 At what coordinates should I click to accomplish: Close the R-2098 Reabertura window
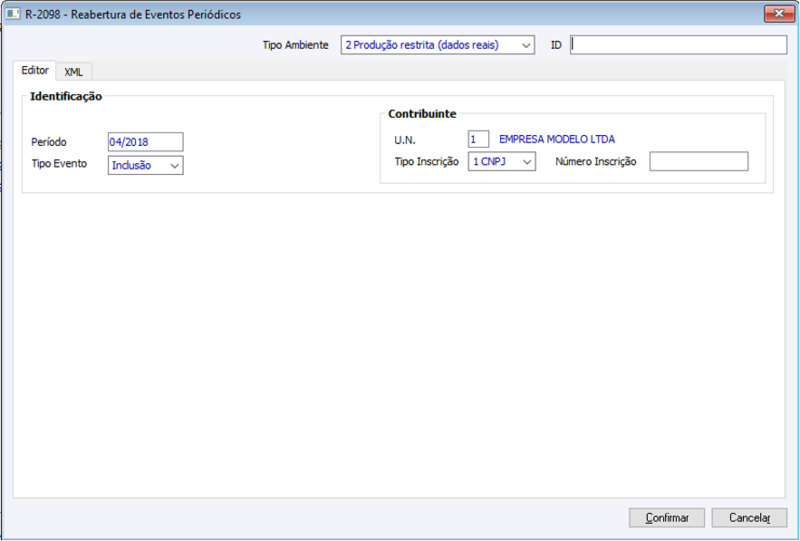click(x=779, y=14)
